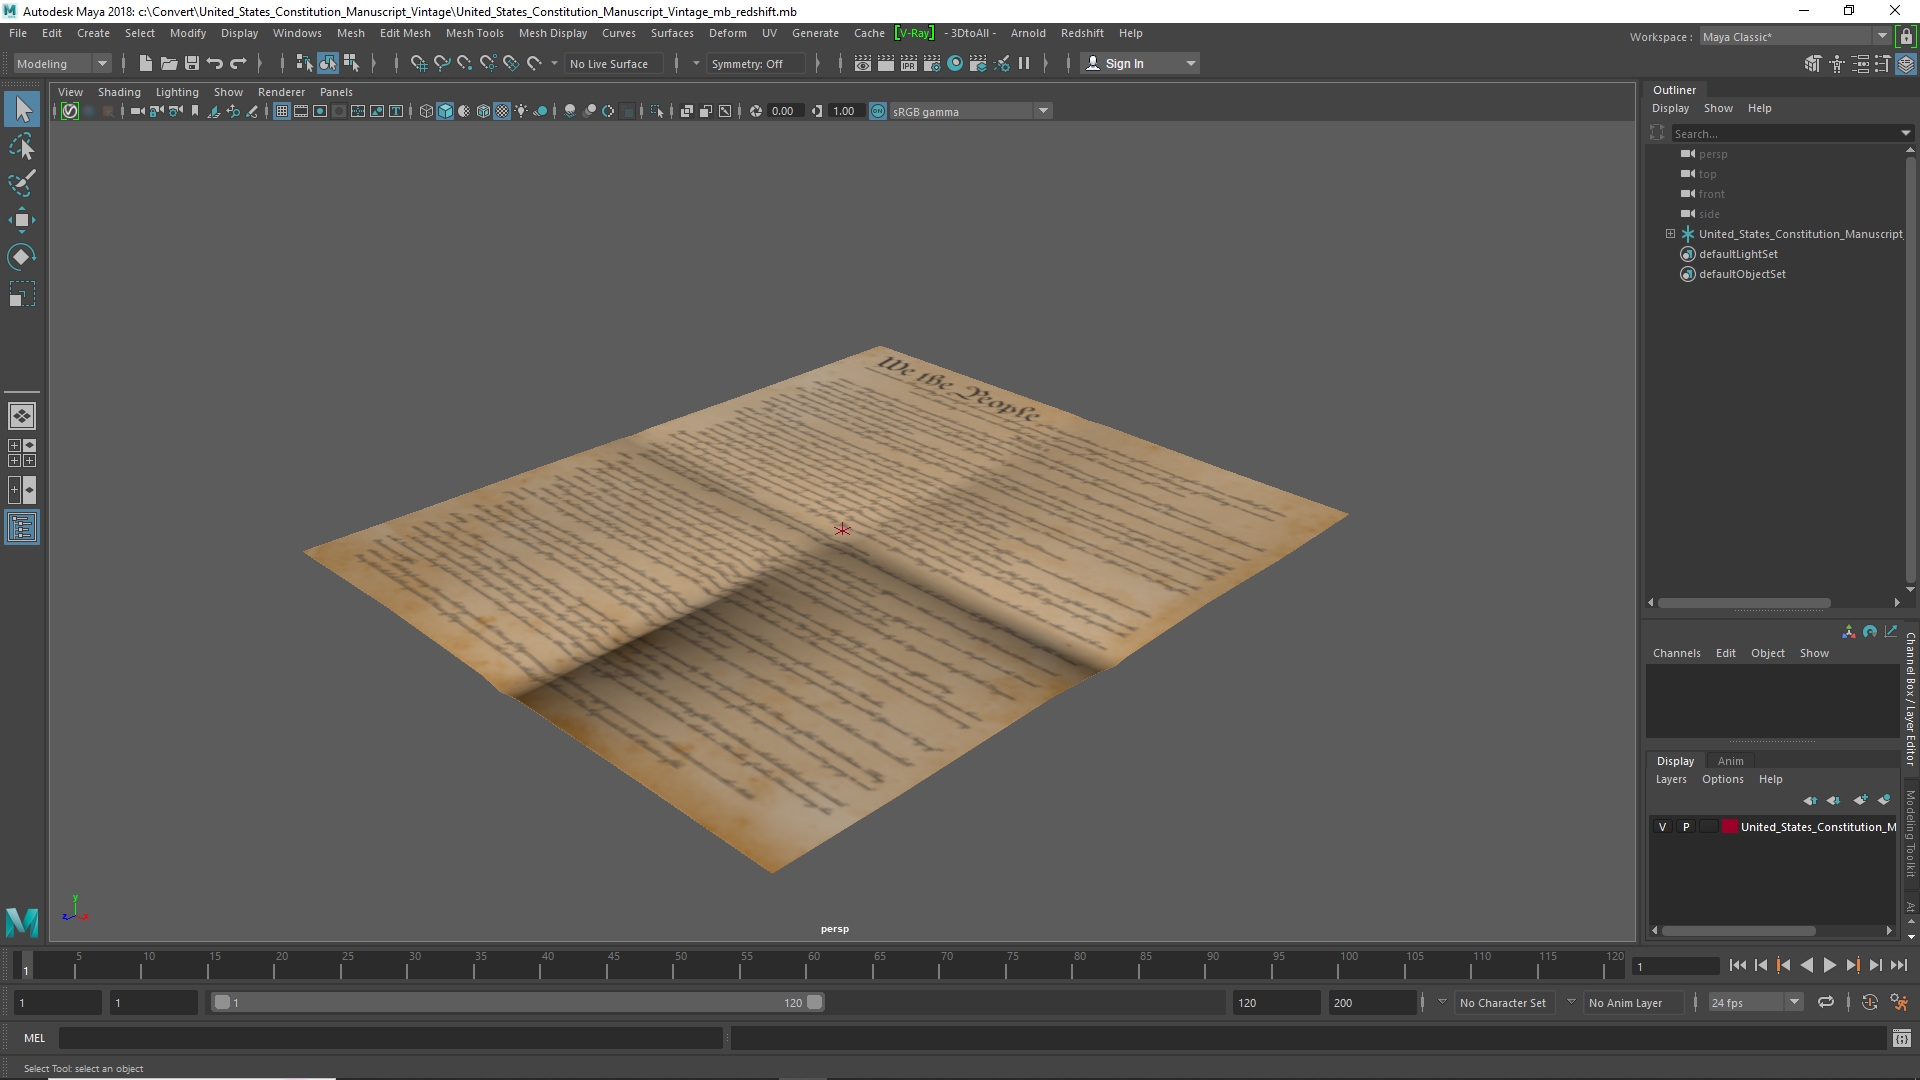Open the Outliner search options dropdown
Viewport: 1920px width, 1080px height.
point(1906,133)
